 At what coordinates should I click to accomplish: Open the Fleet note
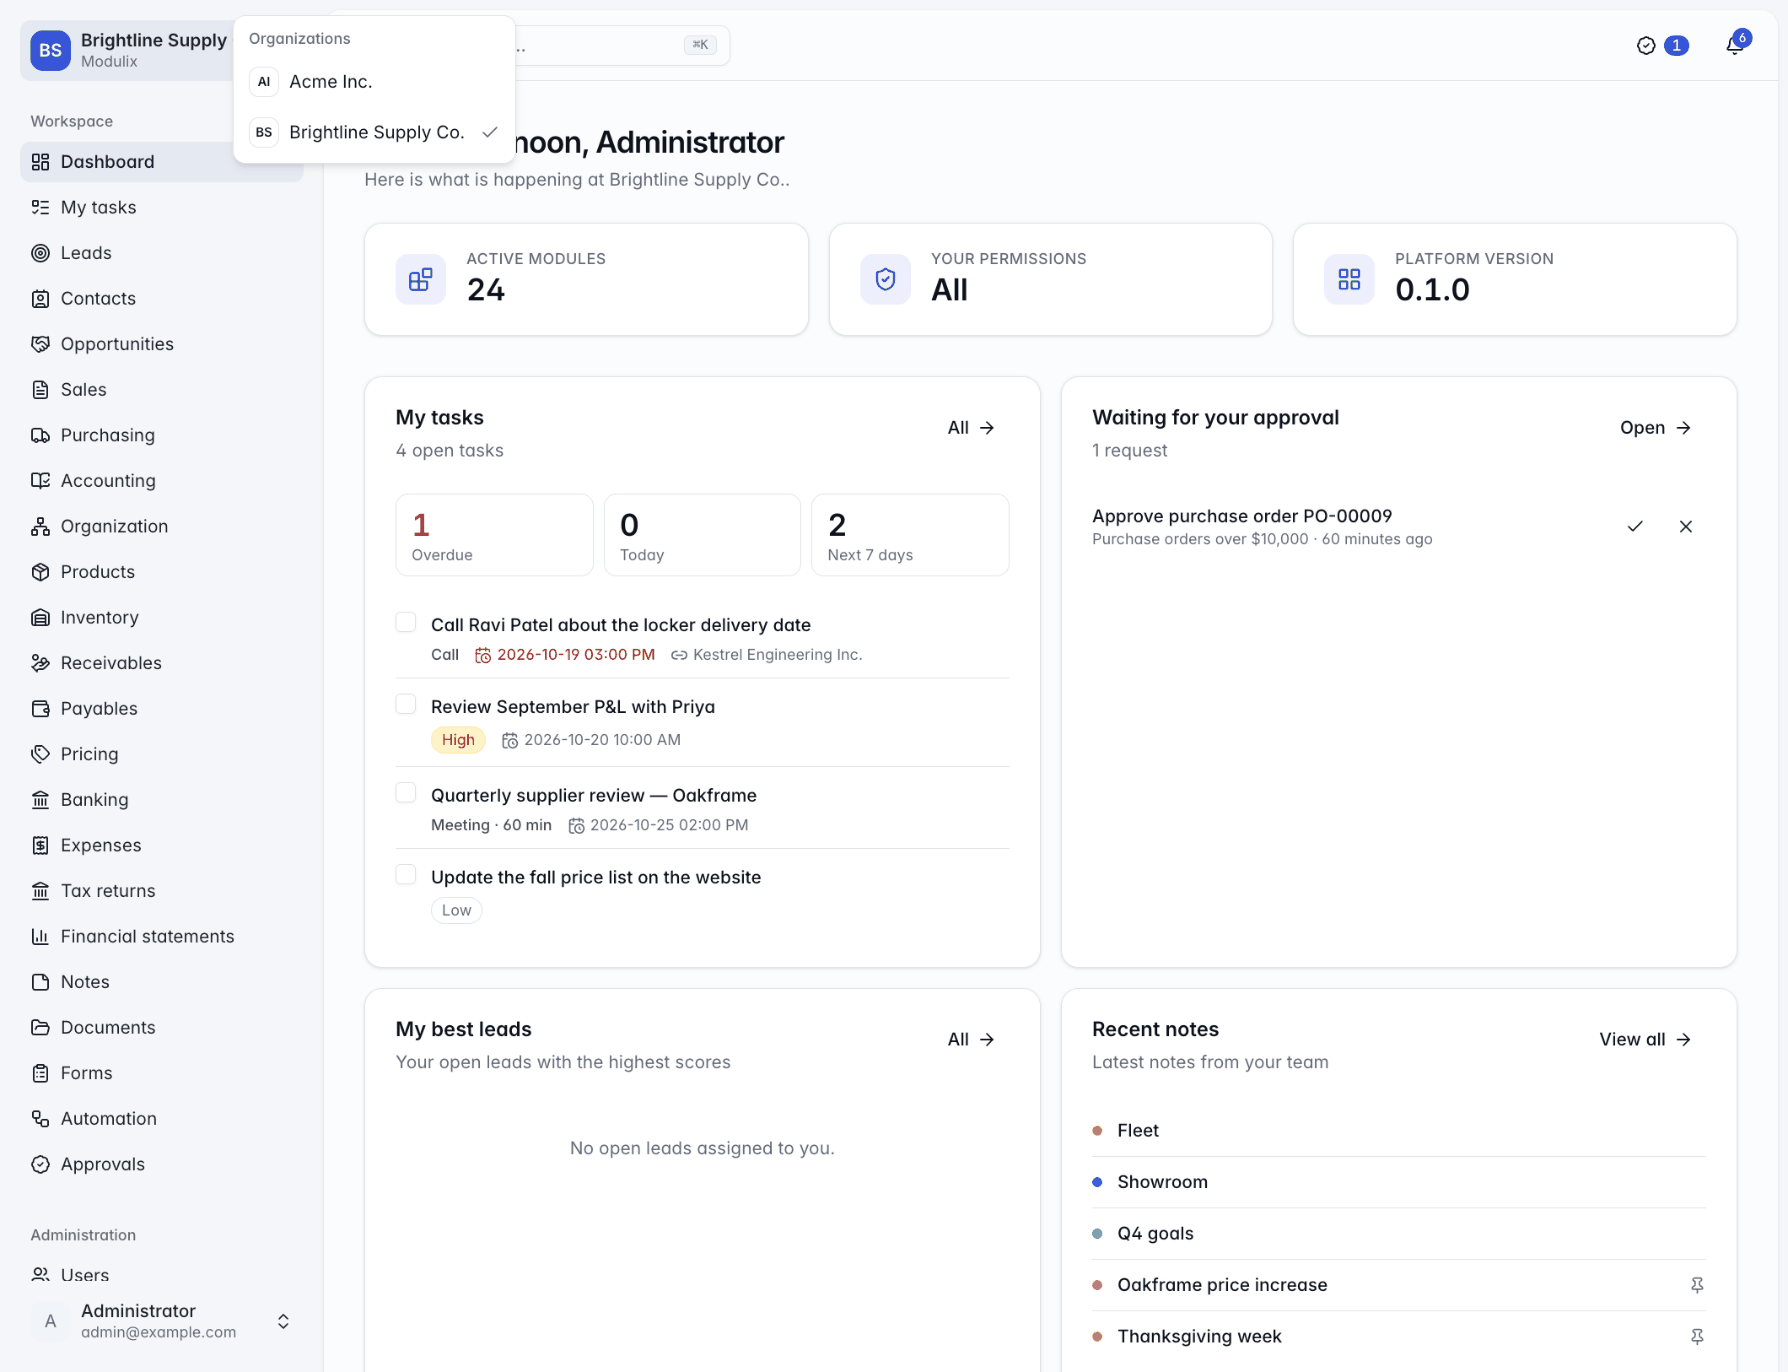click(x=1398, y=1131)
